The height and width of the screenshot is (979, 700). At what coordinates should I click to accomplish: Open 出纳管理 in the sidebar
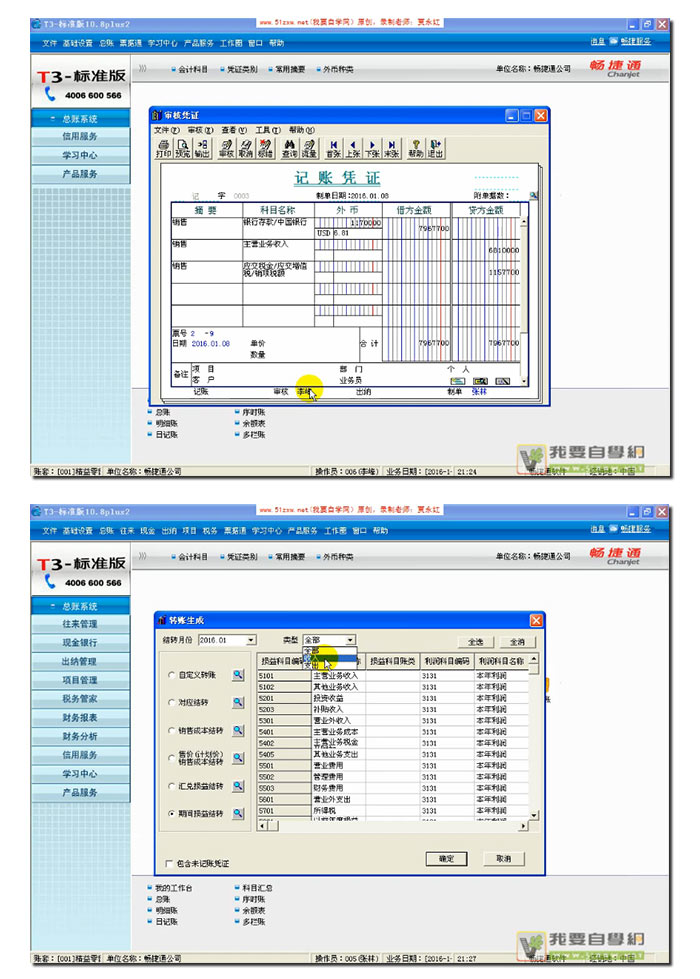(81, 661)
